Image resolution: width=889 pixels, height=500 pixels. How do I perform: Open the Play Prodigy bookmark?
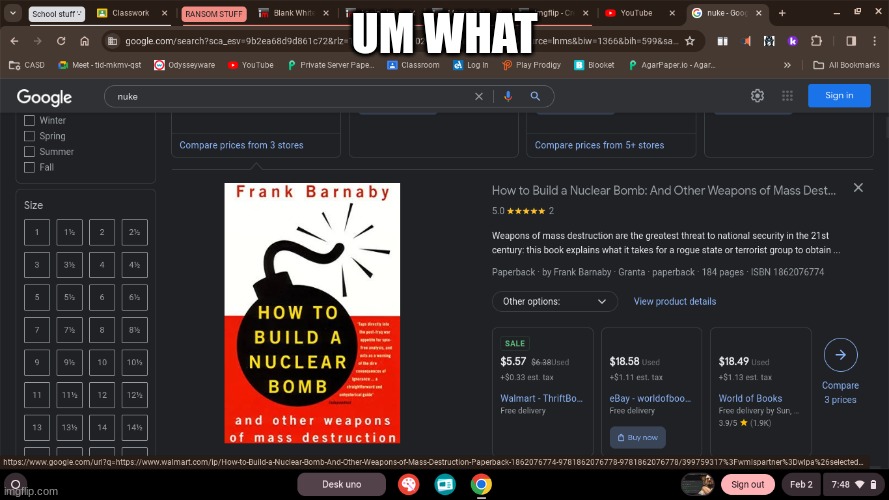[531, 65]
